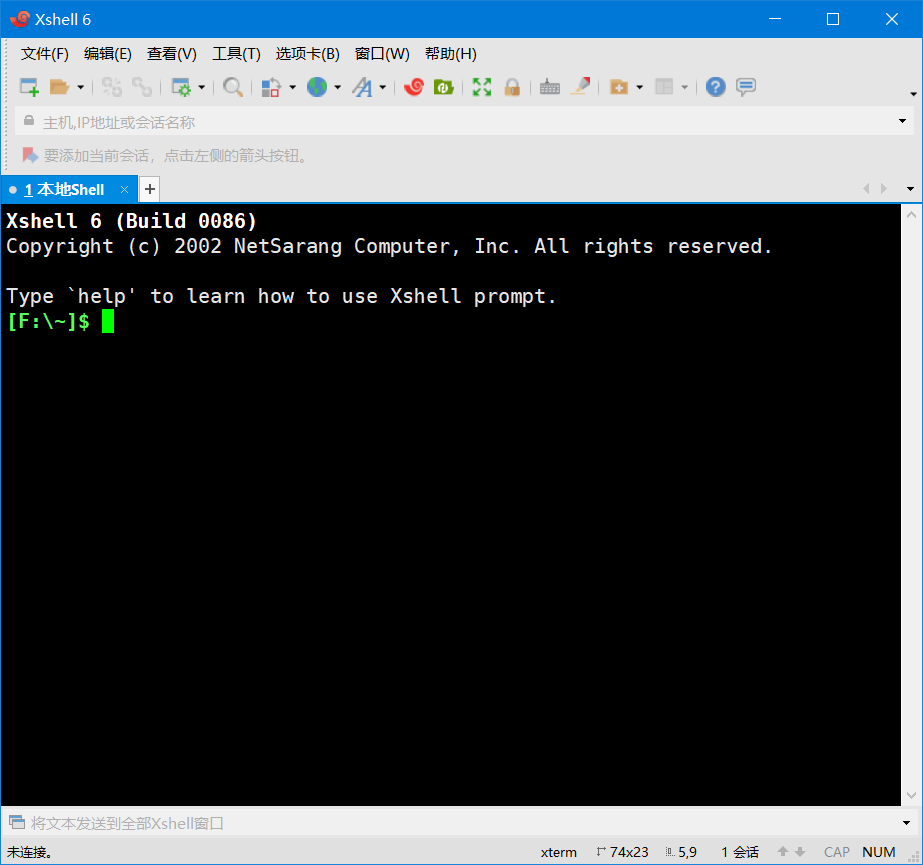
Task: Click compose bar send-to-all window icon
Action: click(17, 822)
